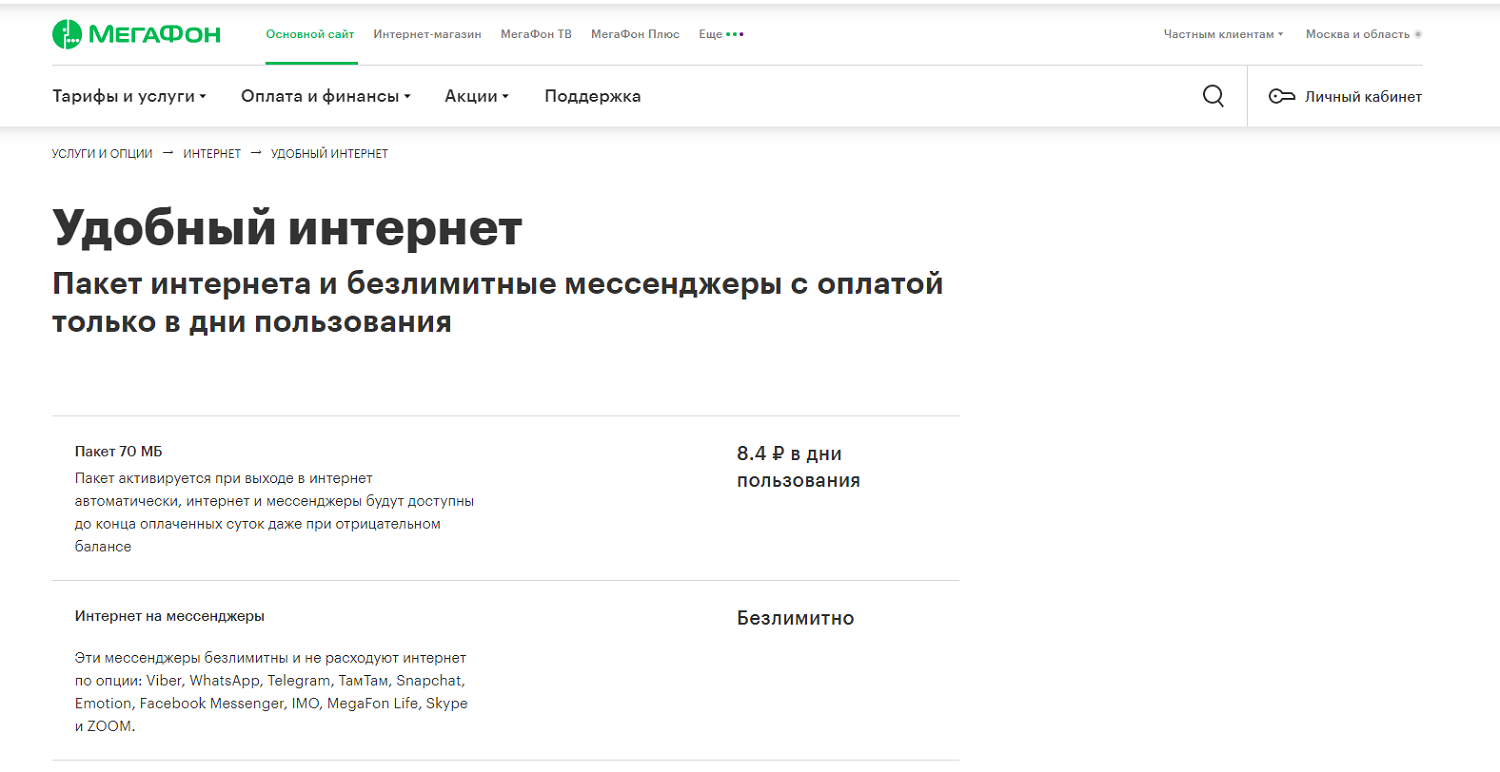Click the three dots next to Еще
This screenshot has height=772, width=1500.
pyautogui.click(x=735, y=34)
